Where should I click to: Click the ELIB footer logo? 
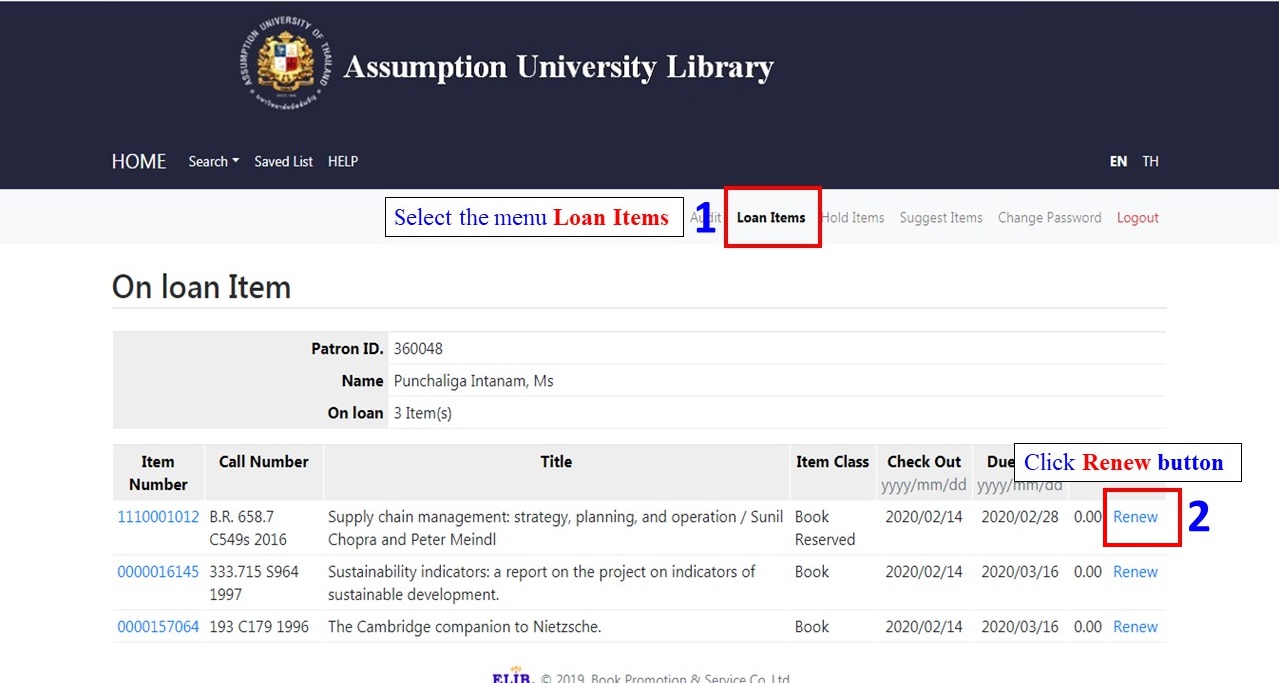(512, 678)
